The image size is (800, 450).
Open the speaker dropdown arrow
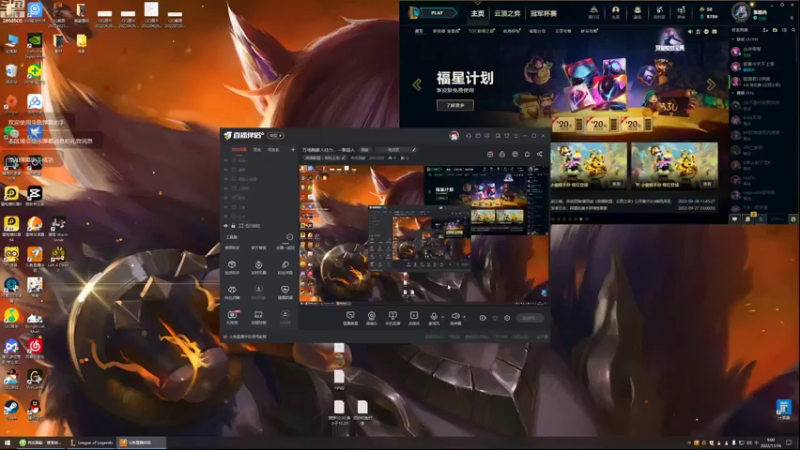pos(464,317)
